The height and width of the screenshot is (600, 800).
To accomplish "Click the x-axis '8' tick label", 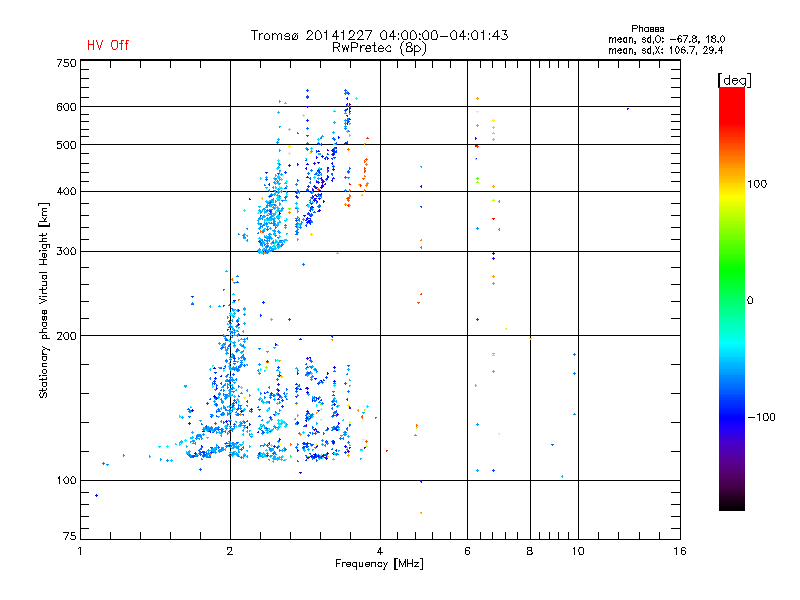I will coord(530,551).
